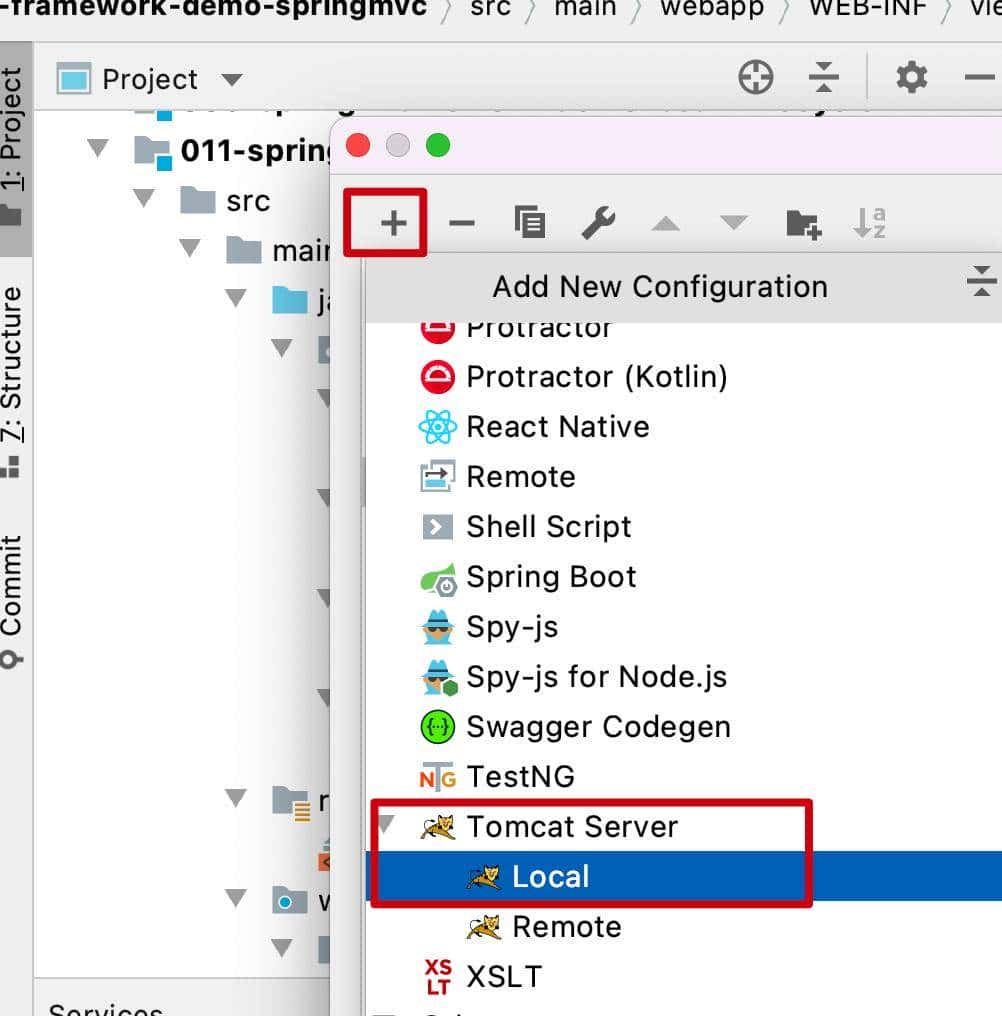Click the Create New Folder icon
The height and width of the screenshot is (1016, 1002).
click(x=804, y=224)
